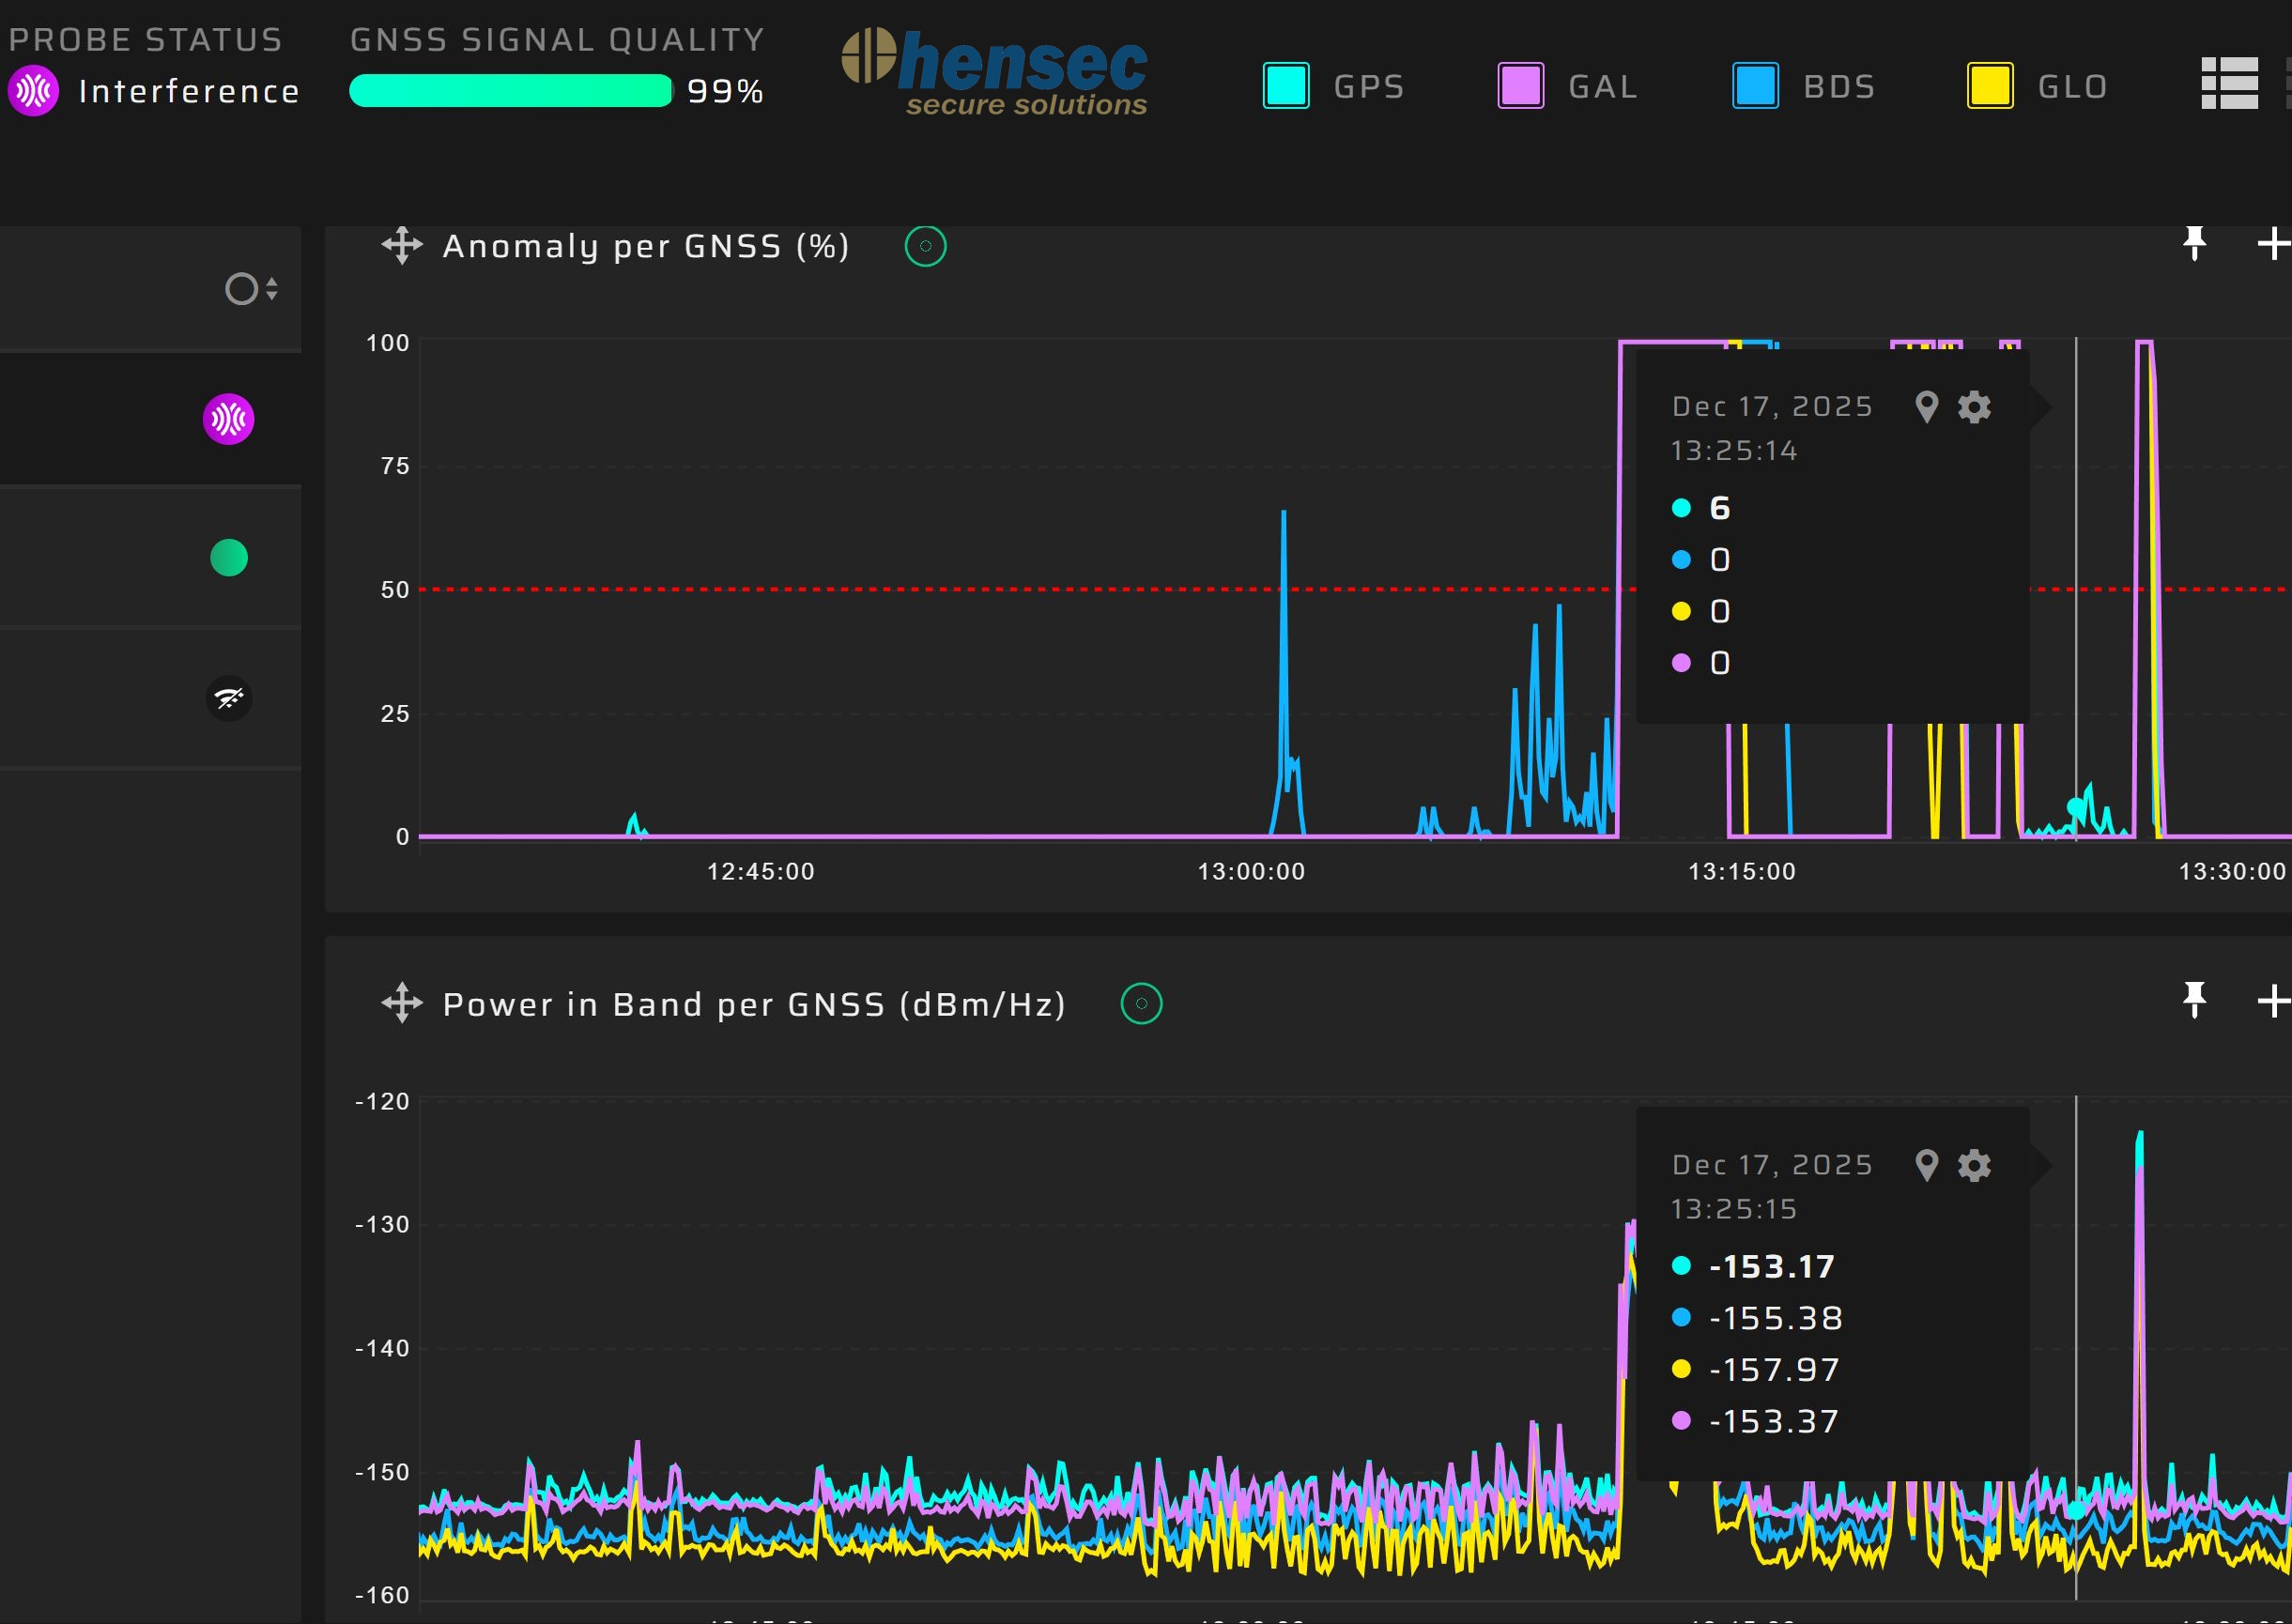Toggle GAL series with the purple swatch
Image resolution: width=2292 pixels, height=1624 pixels.
[x=1520, y=86]
